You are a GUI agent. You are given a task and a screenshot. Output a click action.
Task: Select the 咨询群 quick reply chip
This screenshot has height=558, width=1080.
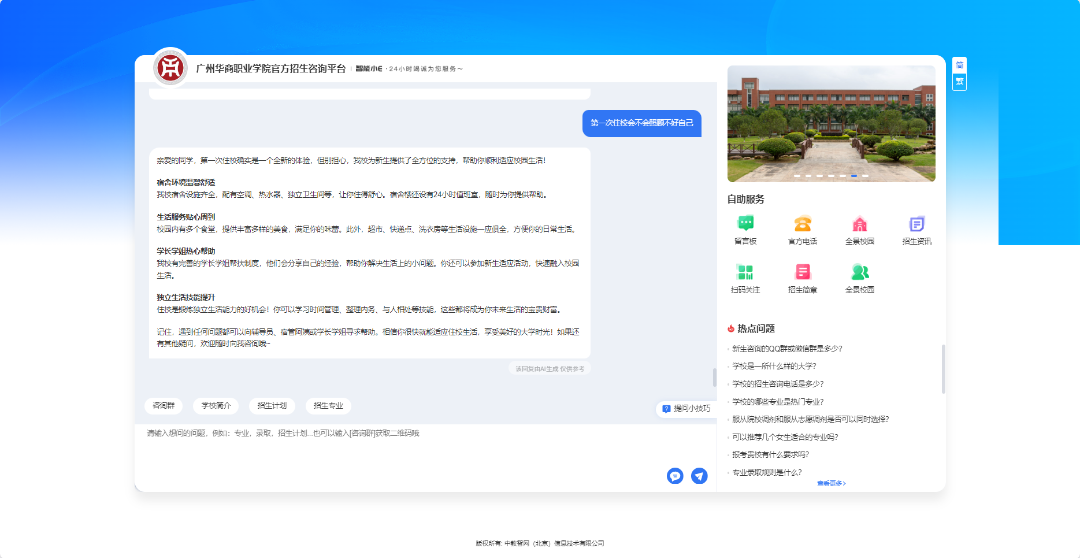(x=163, y=406)
